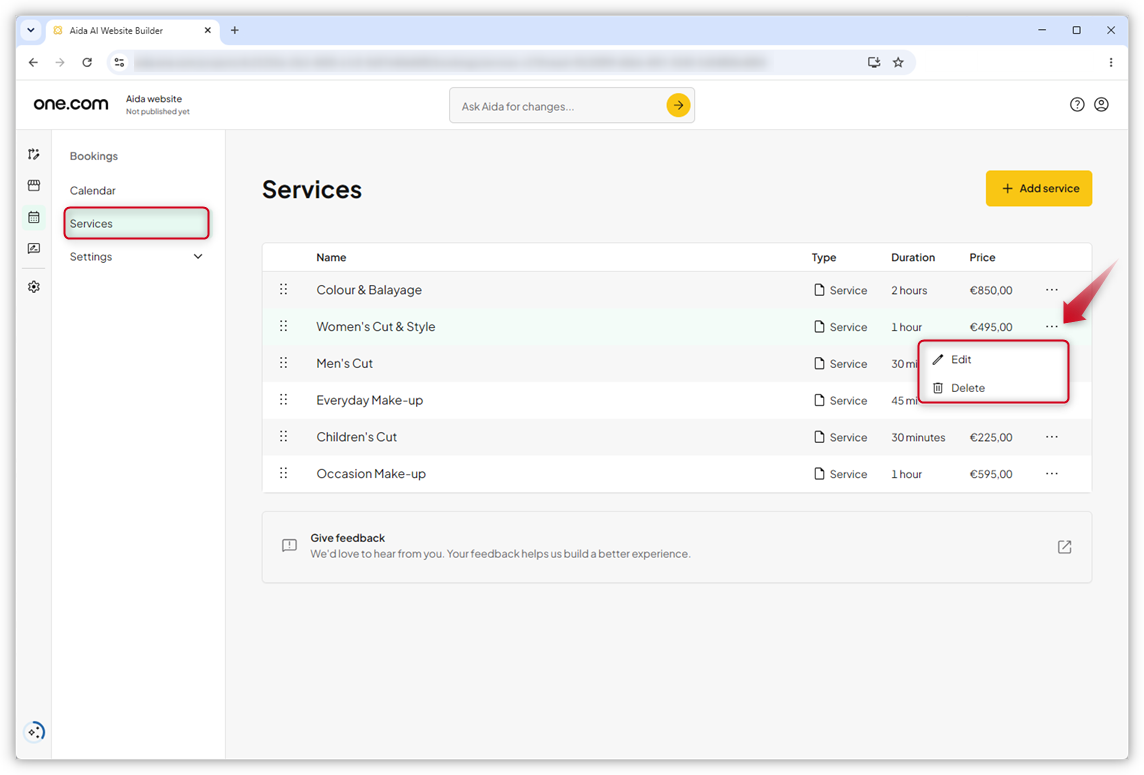Open the settings gear in sidebar
This screenshot has width=1144, height=775.
click(34, 287)
